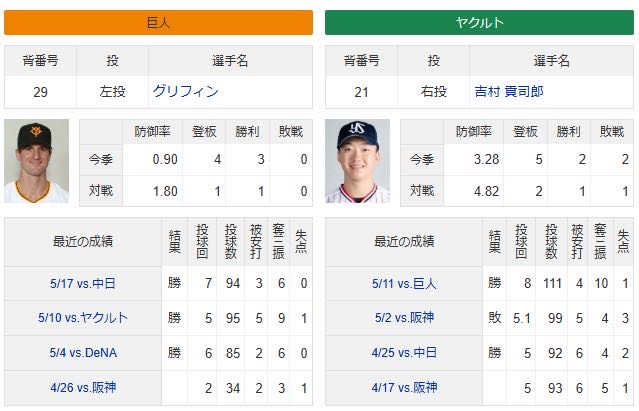Open the 5/17 vs.中日 game result
The height and width of the screenshot is (411, 639).
tap(83, 283)
